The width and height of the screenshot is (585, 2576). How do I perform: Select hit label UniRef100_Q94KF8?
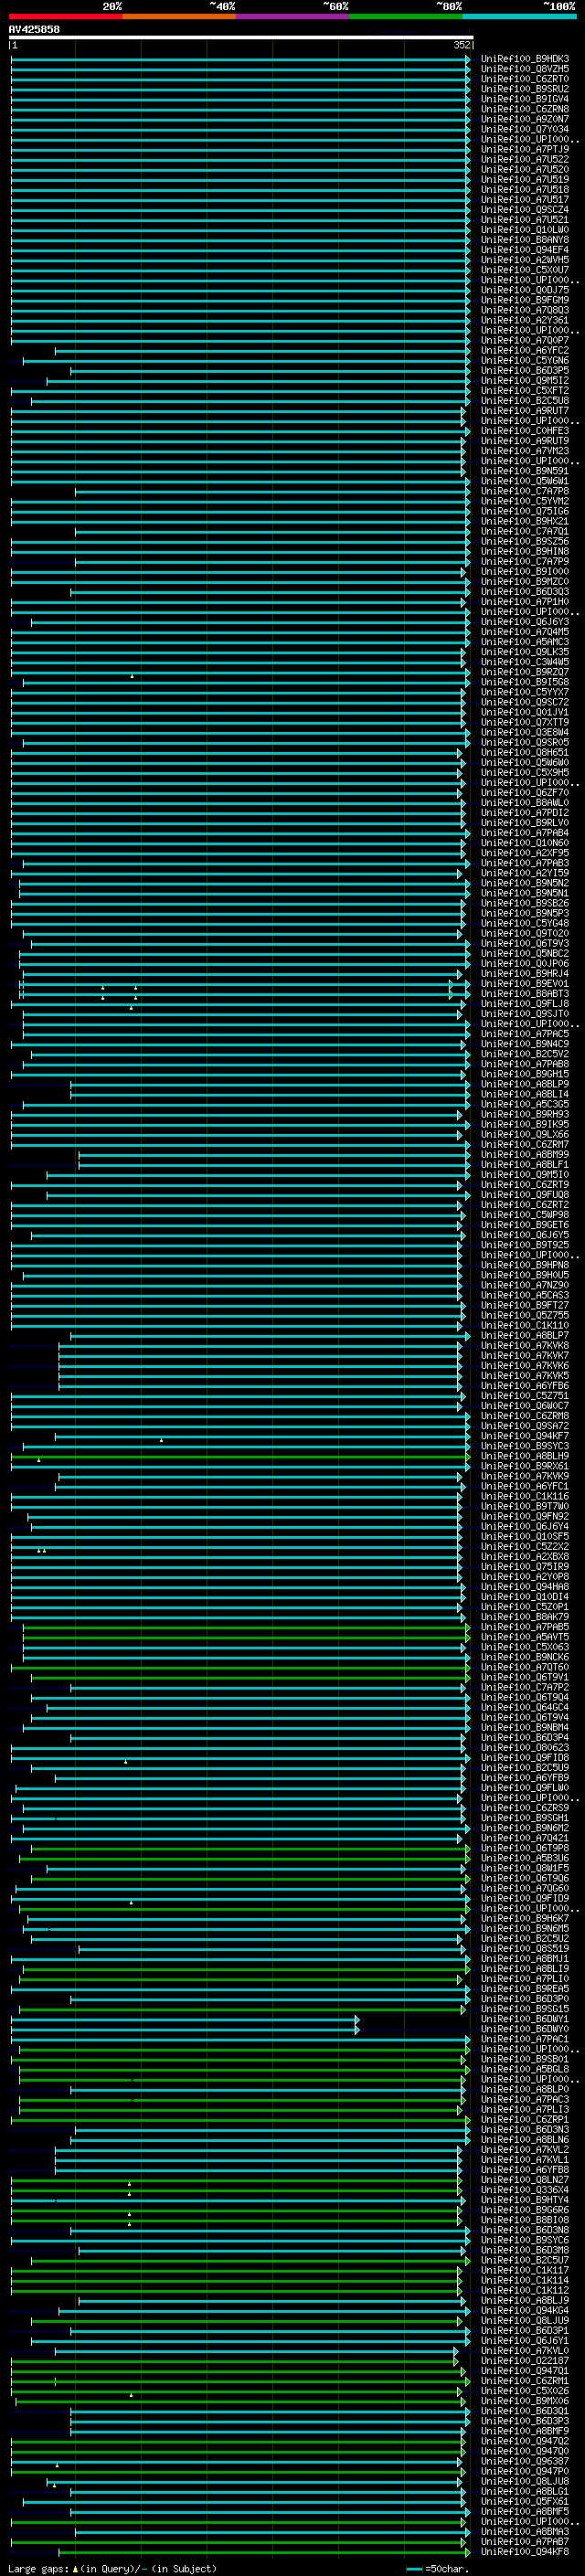pos(524,2551)
